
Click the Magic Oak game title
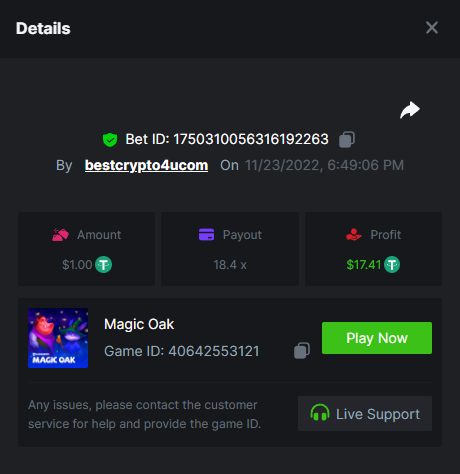tap(139, 324)
